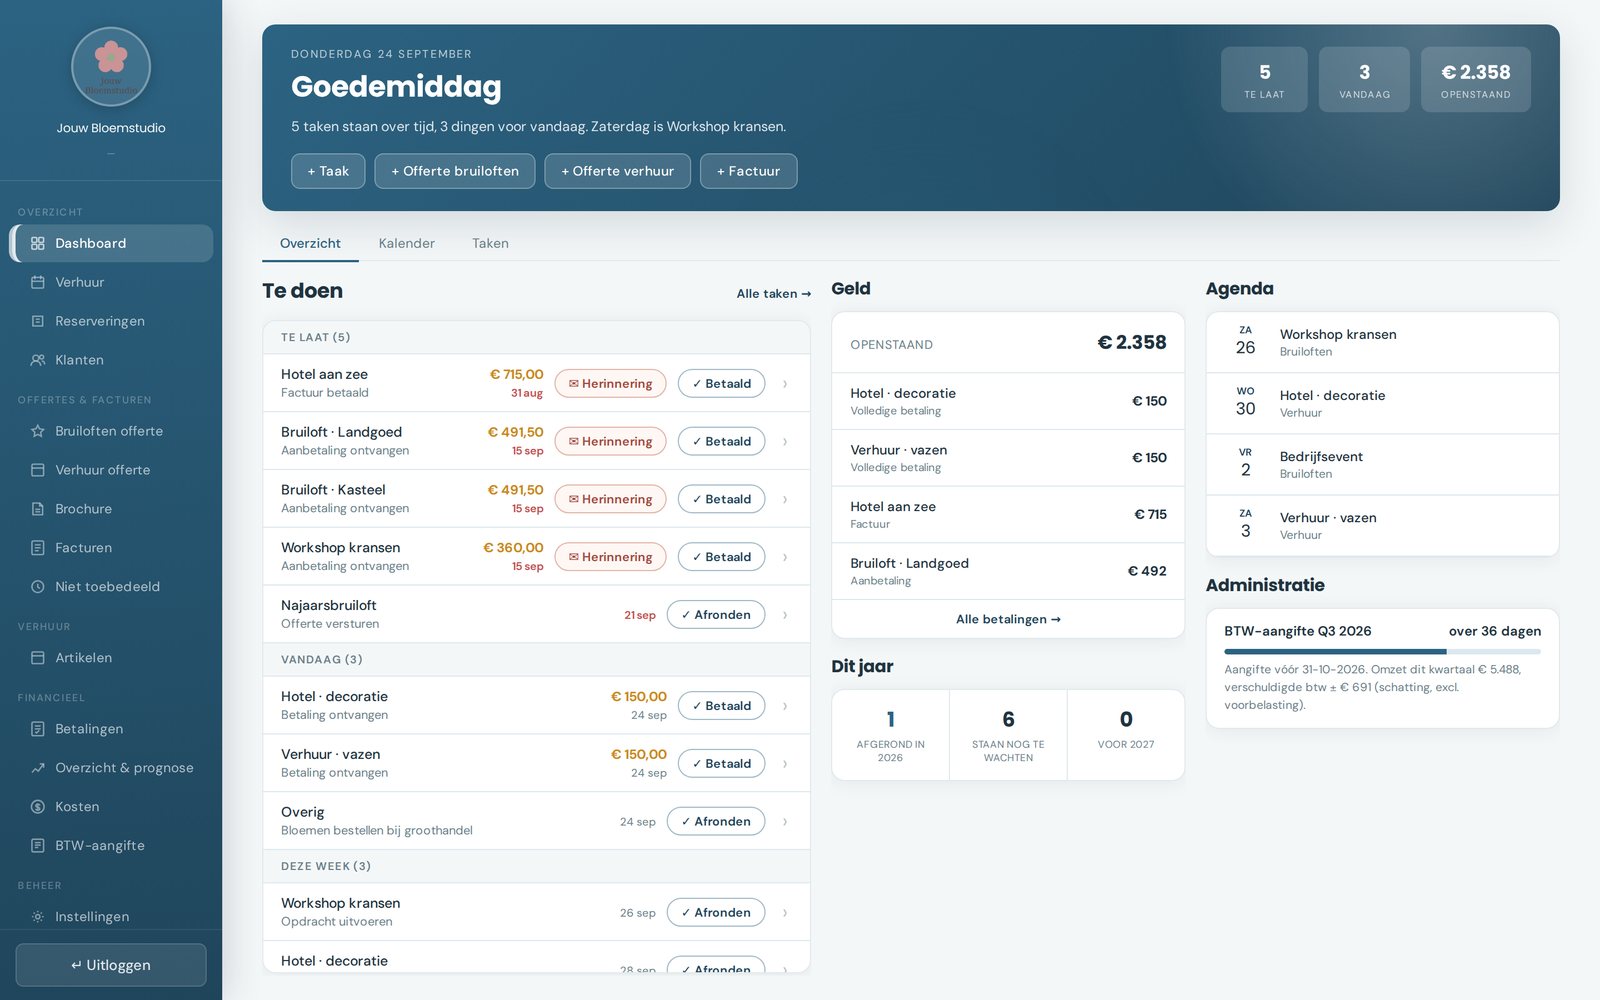Click the BTW-aangifte Q3 2026 progress bar
The height and width of the screenshot is (1000, 1600).
1382,652
